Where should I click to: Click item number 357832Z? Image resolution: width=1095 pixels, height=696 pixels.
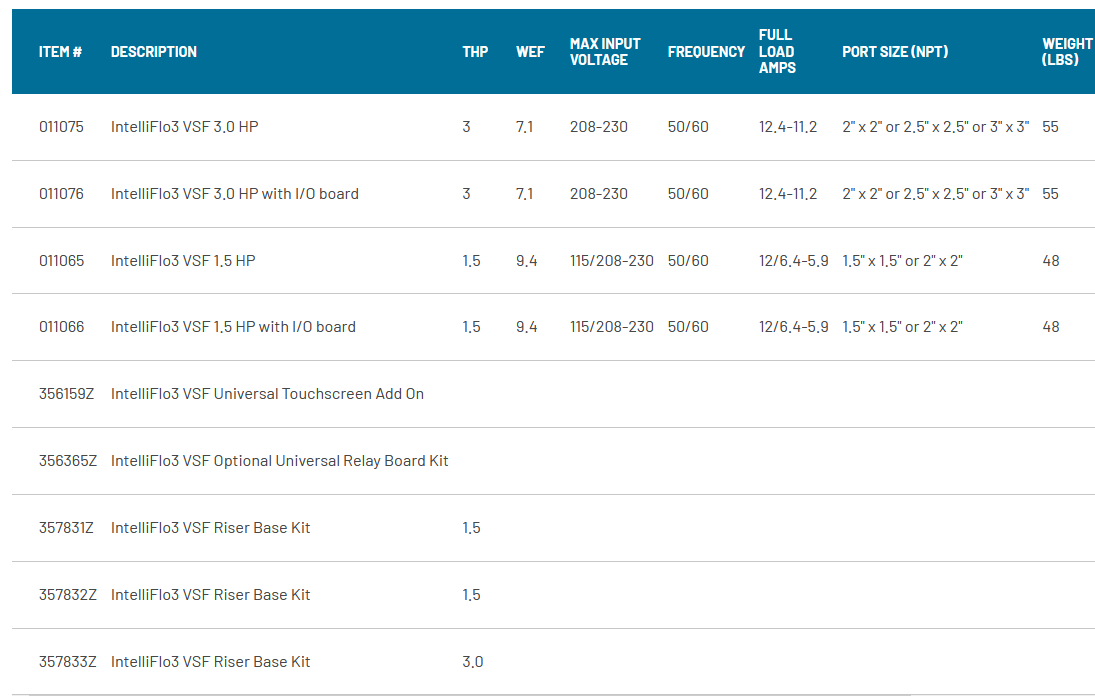pyautogui.click(x=67, y=595)
